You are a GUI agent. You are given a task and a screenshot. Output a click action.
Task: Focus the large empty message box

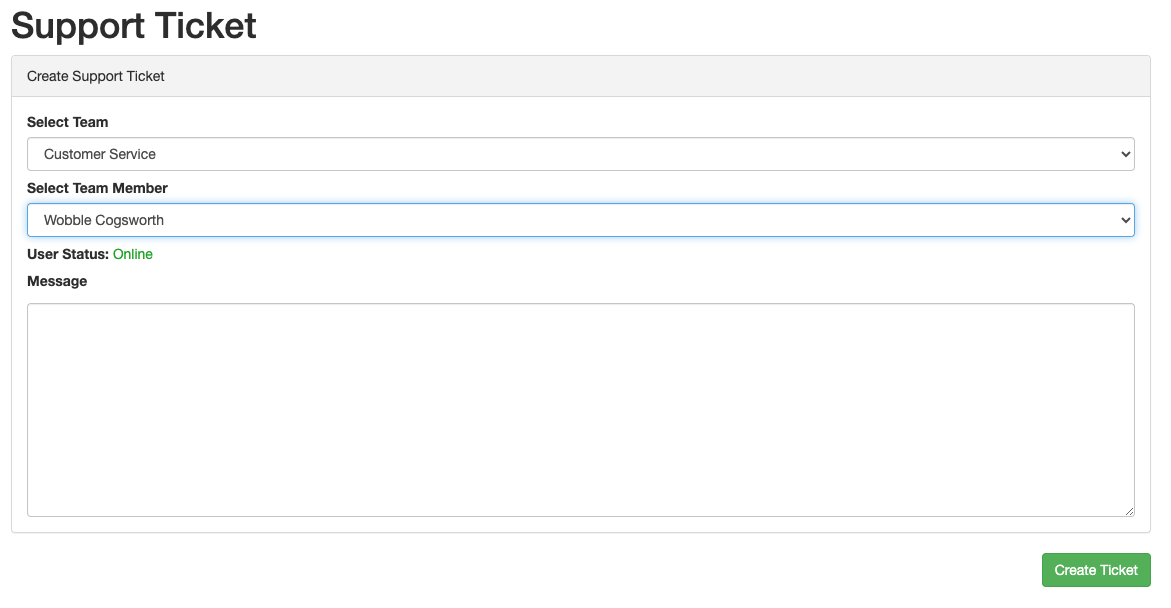[580, 410]
